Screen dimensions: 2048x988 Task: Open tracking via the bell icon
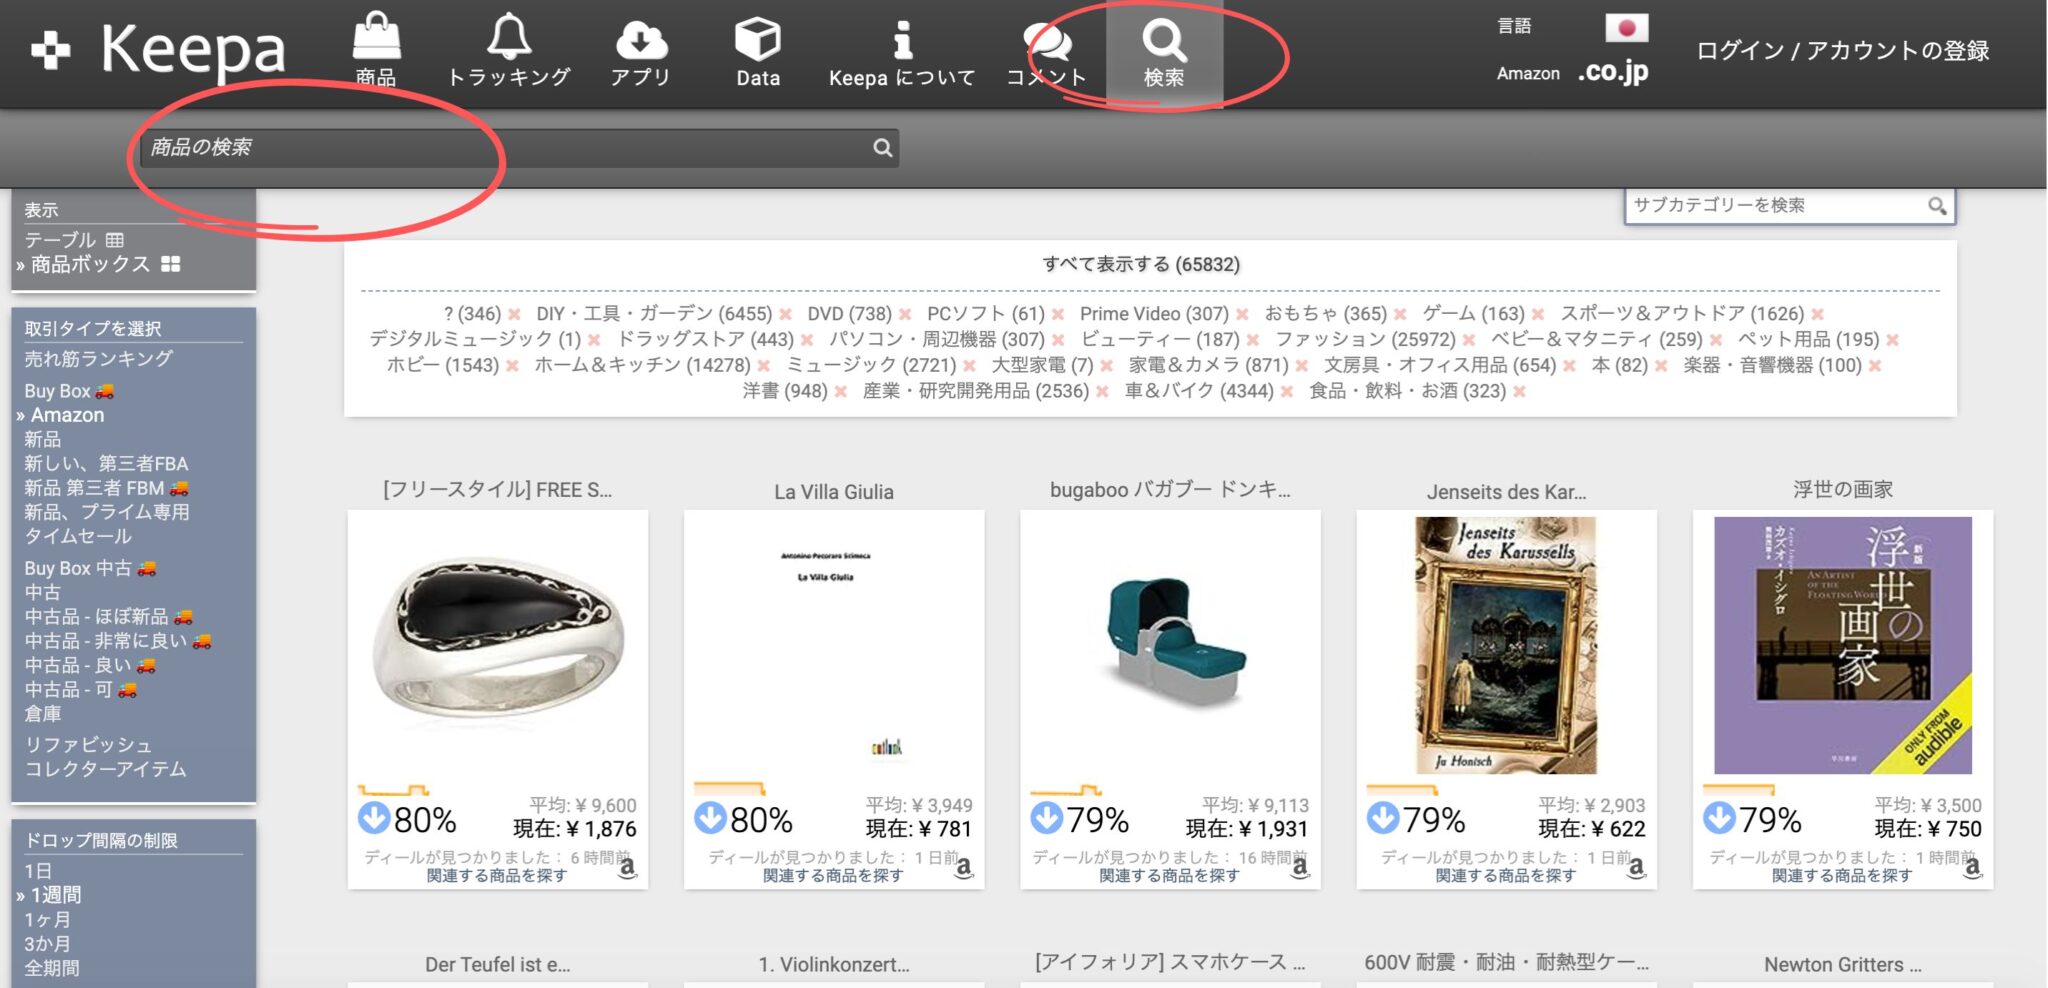[510, 38]
